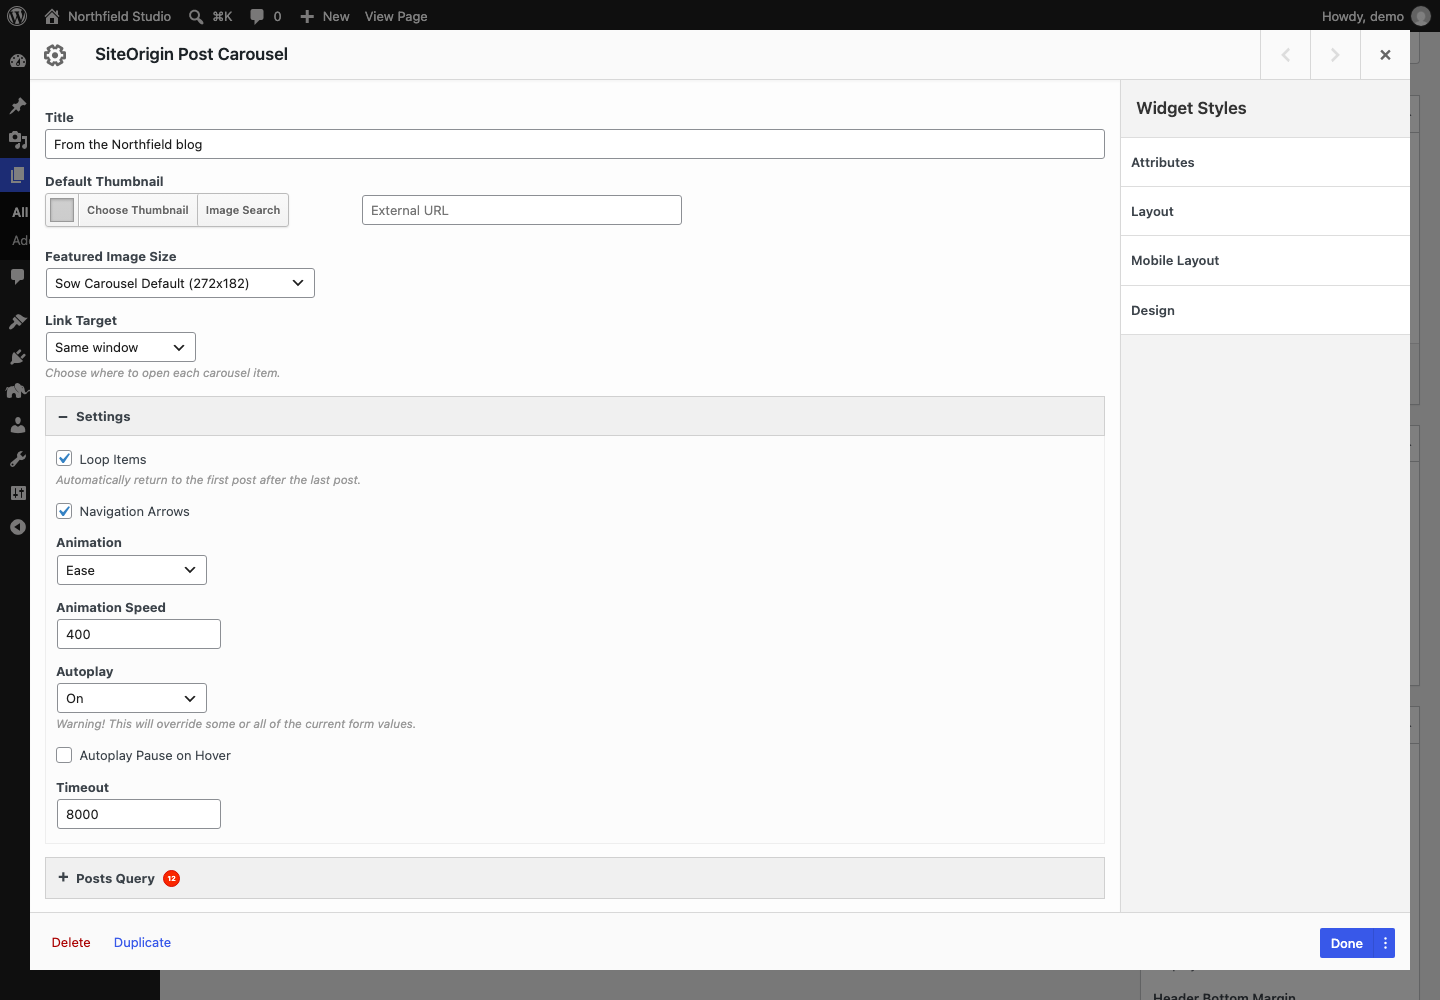Open the Design styles tab
Viewport: 1440px width, 1000px height.
tap(1265, 310)
